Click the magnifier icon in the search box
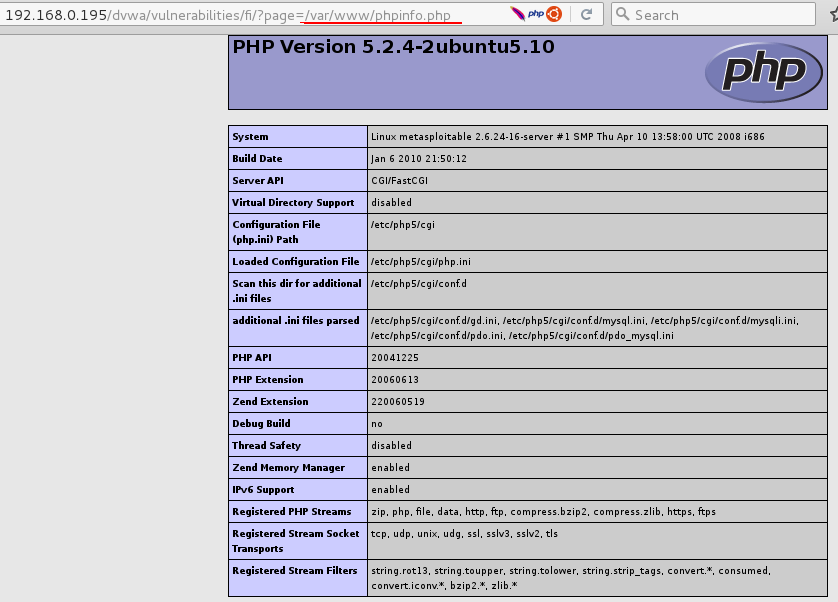Screen dimensions: 838x602 [x=622, y=14]
